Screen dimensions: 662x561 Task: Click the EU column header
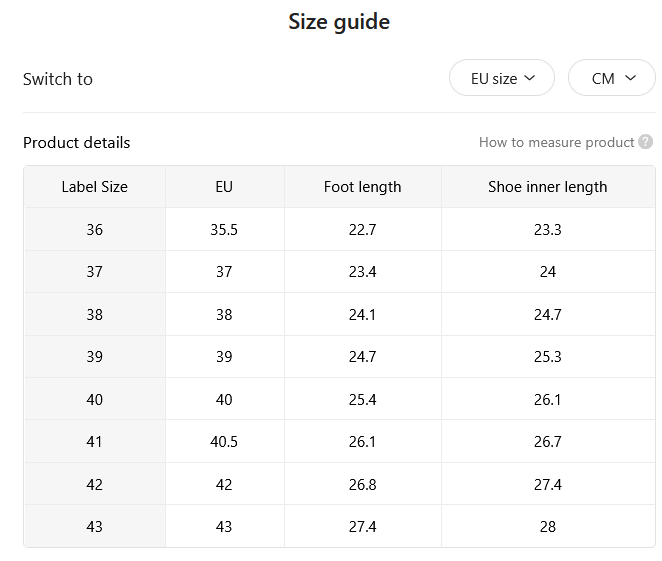coord(224,187)
